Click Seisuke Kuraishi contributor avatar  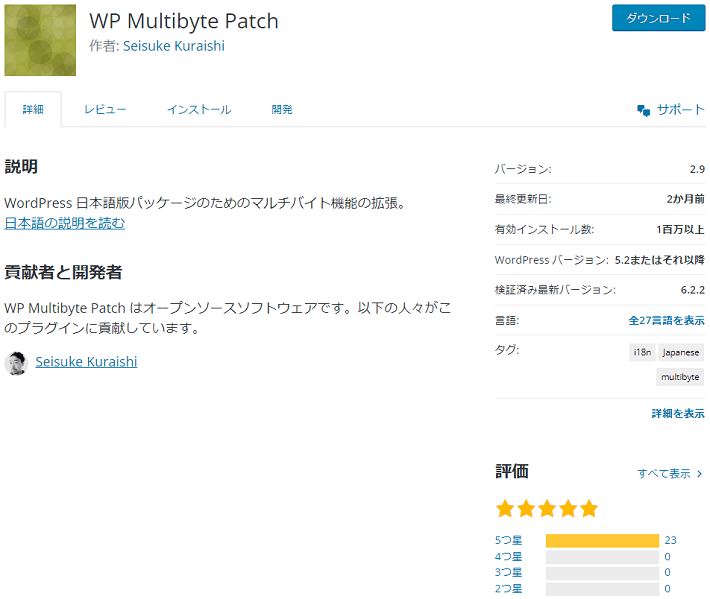pos(16,363)
